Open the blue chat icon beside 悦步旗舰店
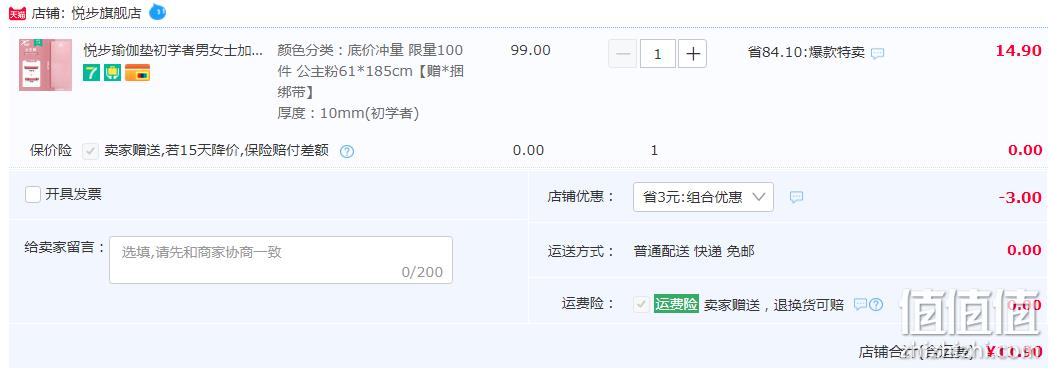Viewport: 1049px width, 368px height. 157,11
